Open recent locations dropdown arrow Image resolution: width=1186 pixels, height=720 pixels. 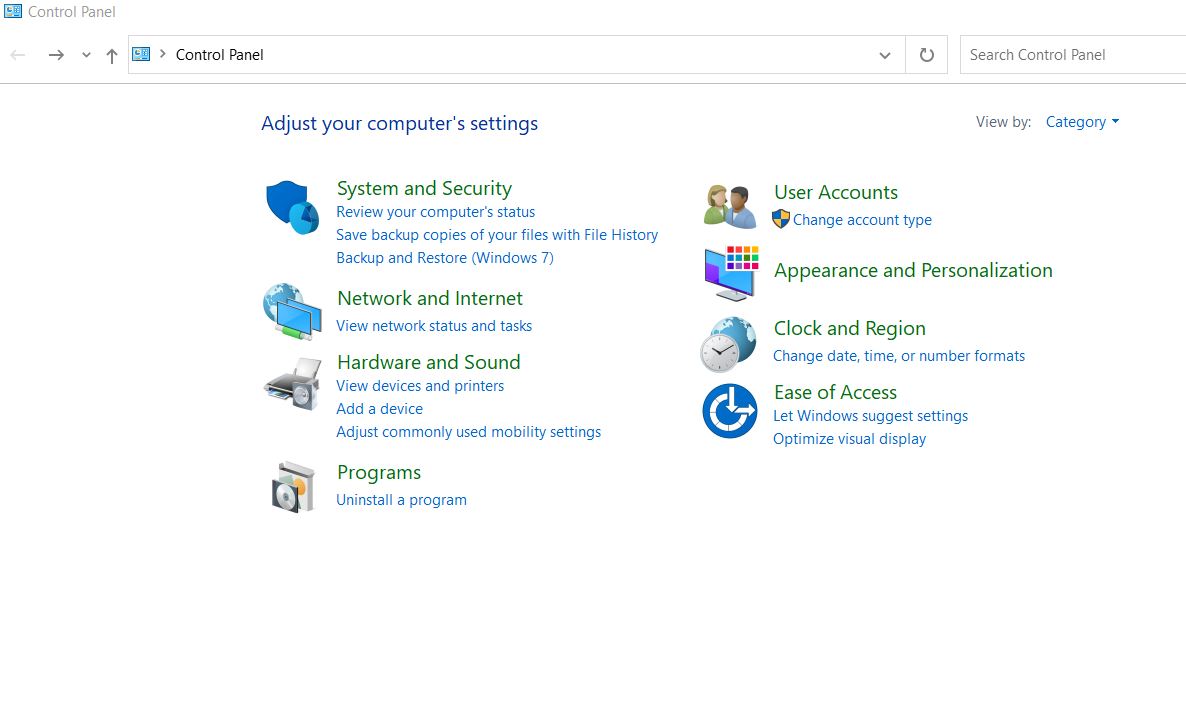[x=86, y=55]
